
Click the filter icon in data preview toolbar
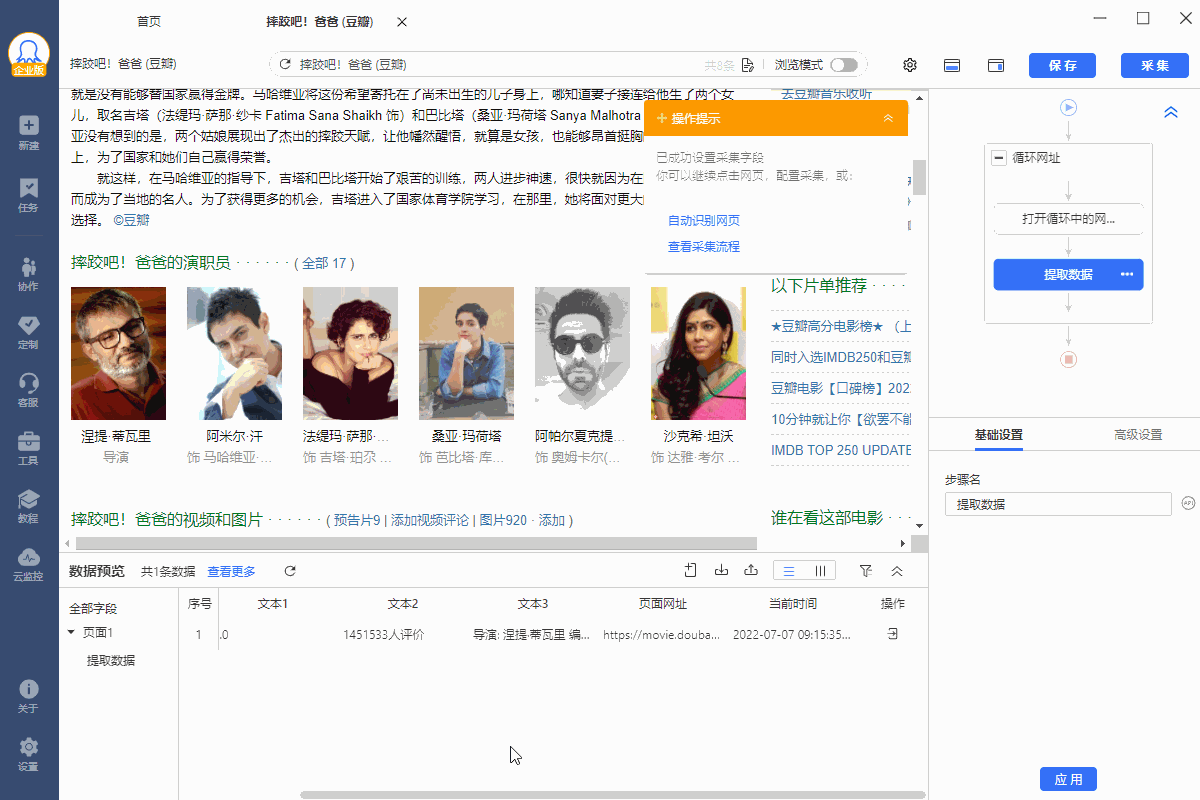(866, 571)
